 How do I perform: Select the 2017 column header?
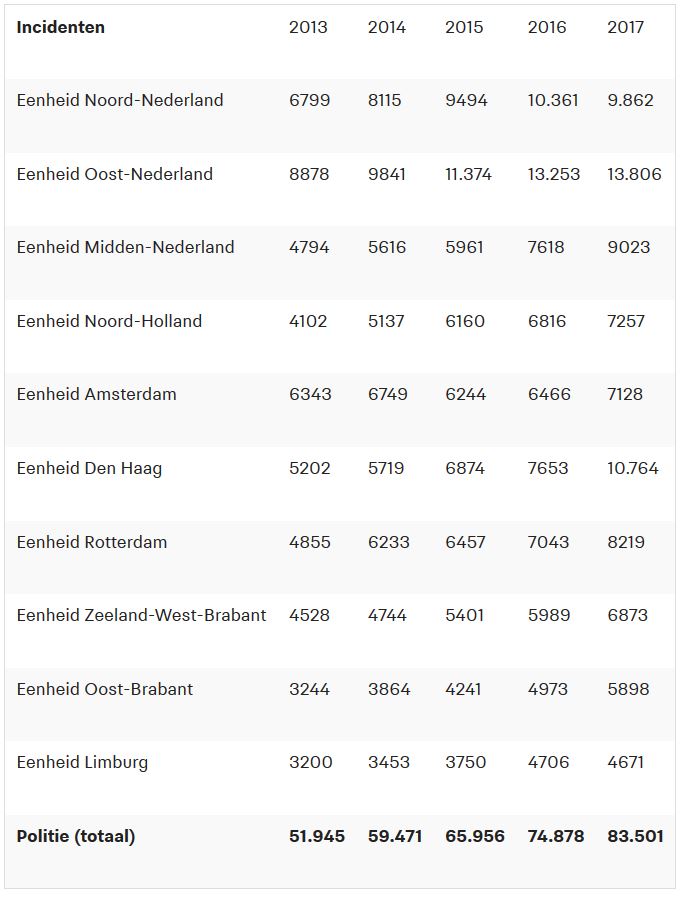pos(625,27)
